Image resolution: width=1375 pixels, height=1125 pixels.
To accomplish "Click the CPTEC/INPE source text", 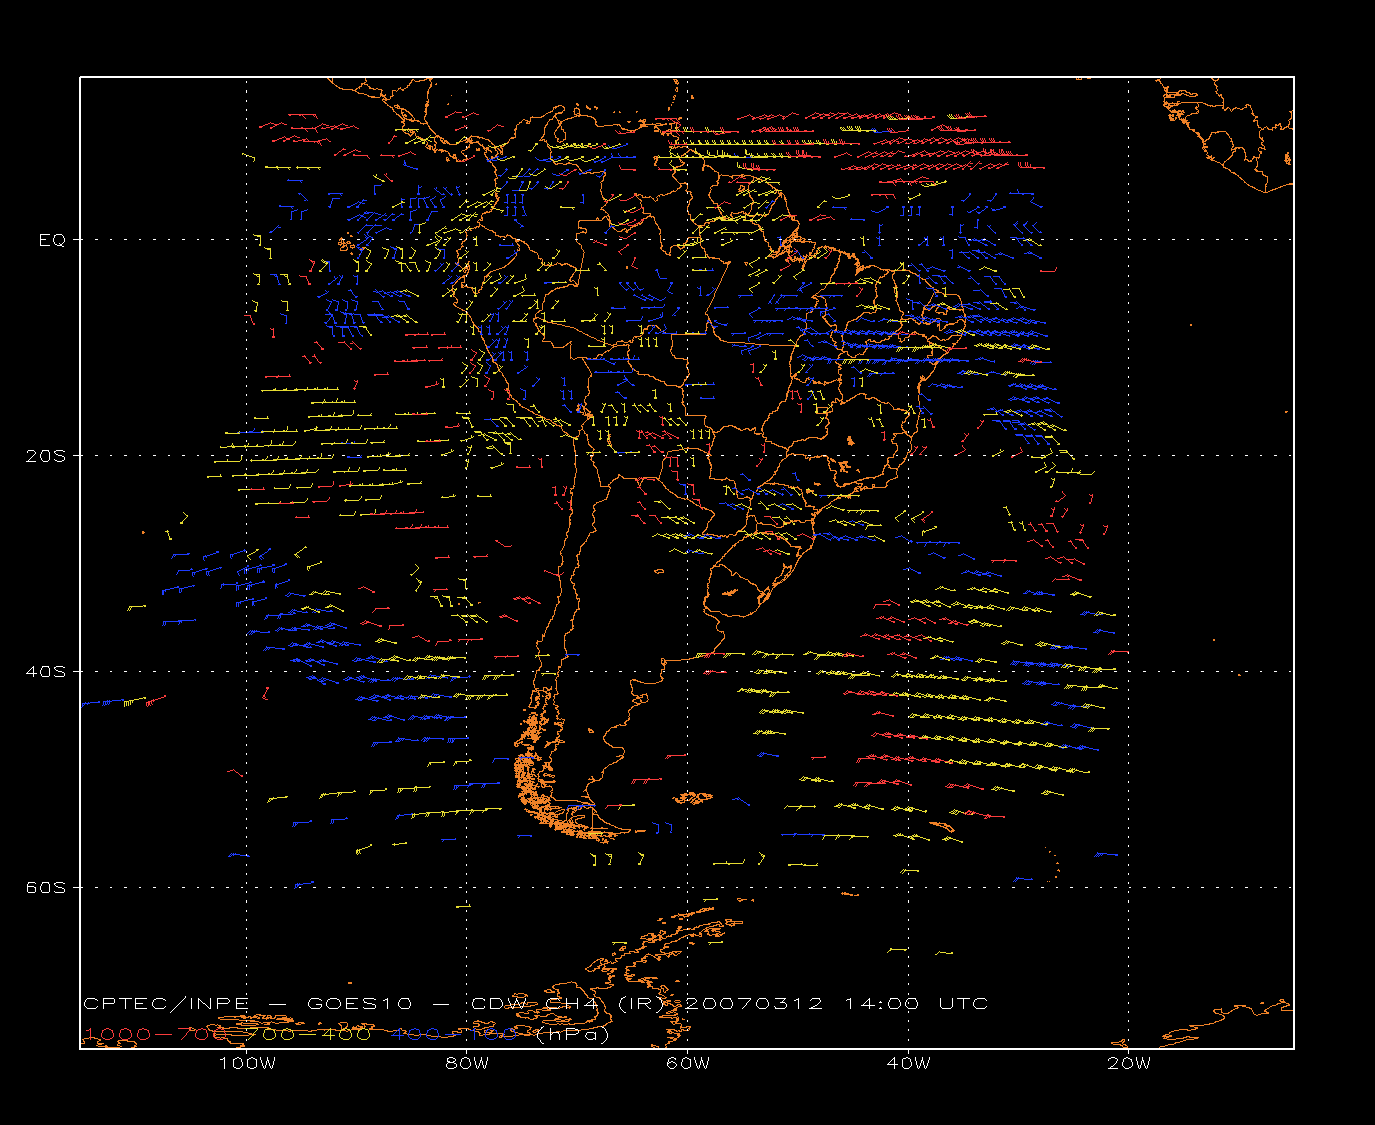I will coord(167,1003).
